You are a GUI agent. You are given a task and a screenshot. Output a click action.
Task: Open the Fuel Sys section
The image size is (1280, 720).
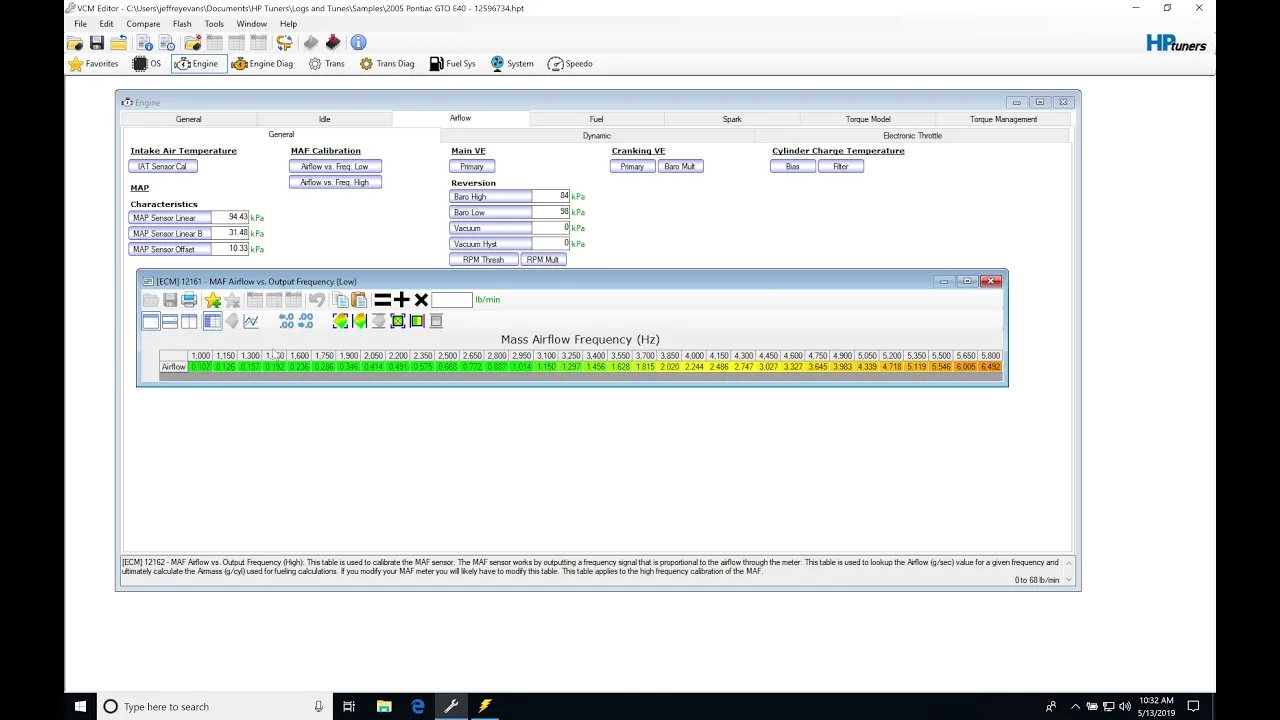[x=453, y=64]
